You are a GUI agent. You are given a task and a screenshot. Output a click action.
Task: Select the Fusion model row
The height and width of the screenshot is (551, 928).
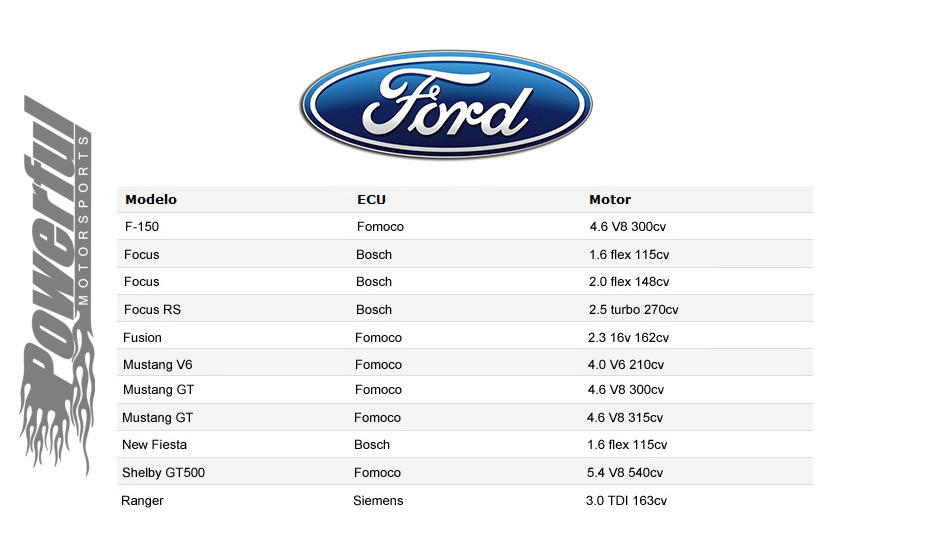coord(465,337)
